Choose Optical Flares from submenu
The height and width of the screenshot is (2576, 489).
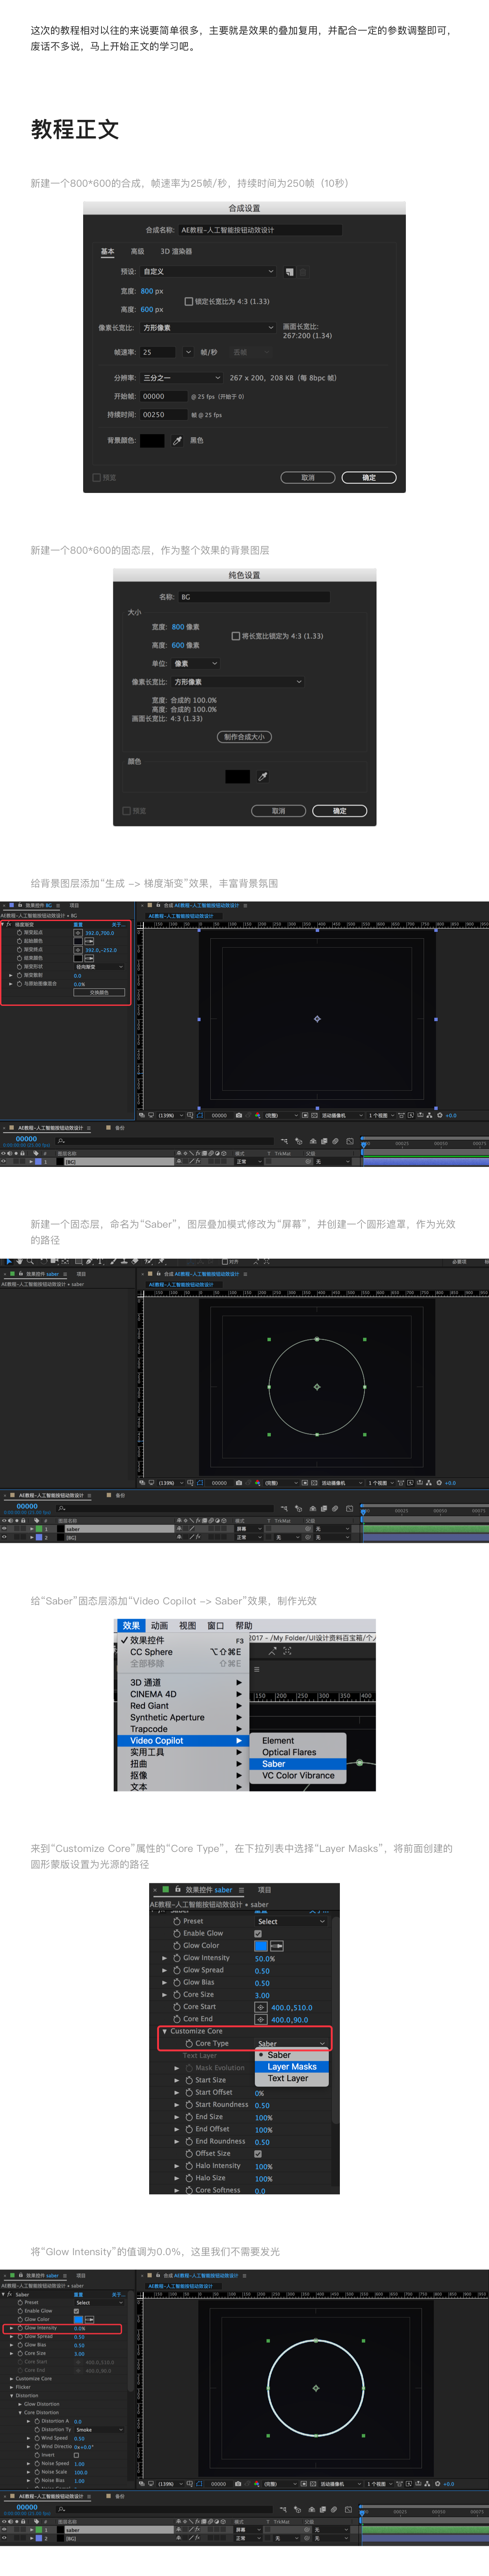(x=297, y=1752)
